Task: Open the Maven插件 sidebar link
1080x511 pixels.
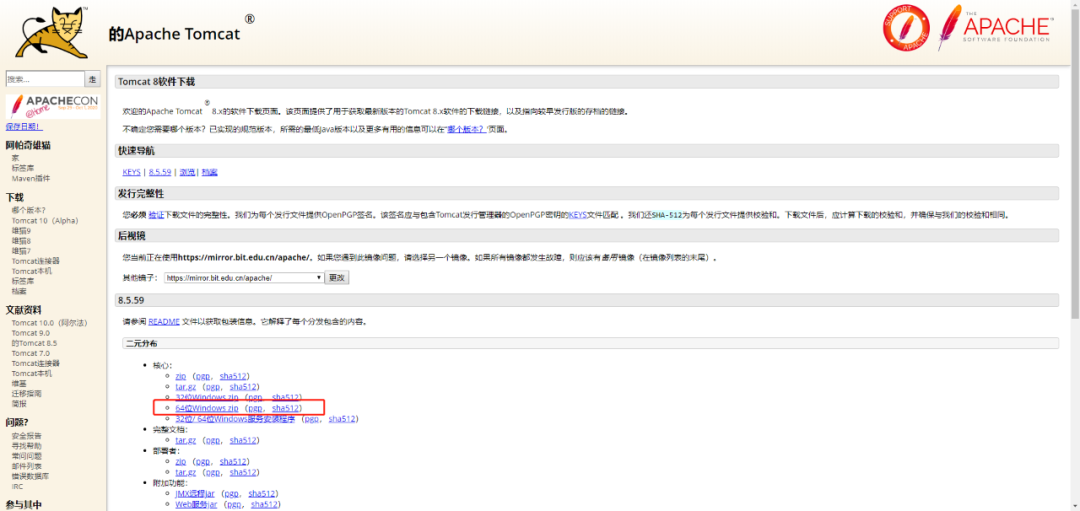Action: [x=31, y=178]
